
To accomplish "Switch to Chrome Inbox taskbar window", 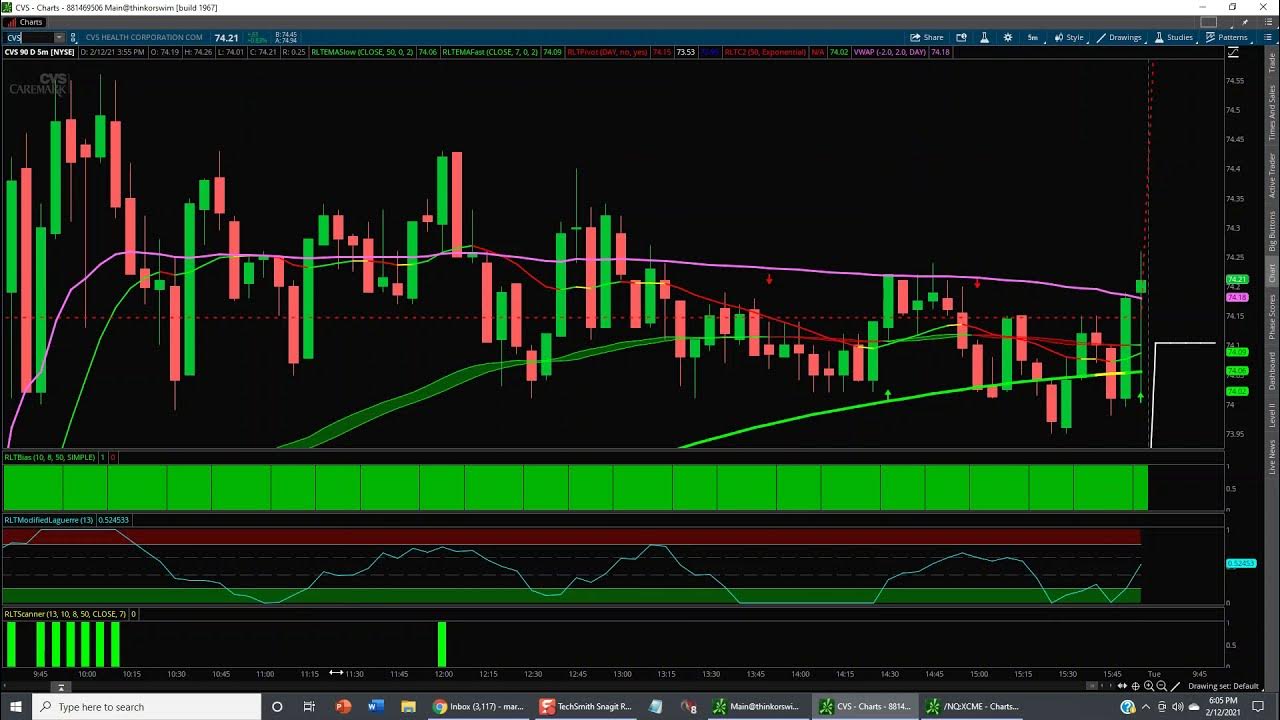I will coord(478,706).
